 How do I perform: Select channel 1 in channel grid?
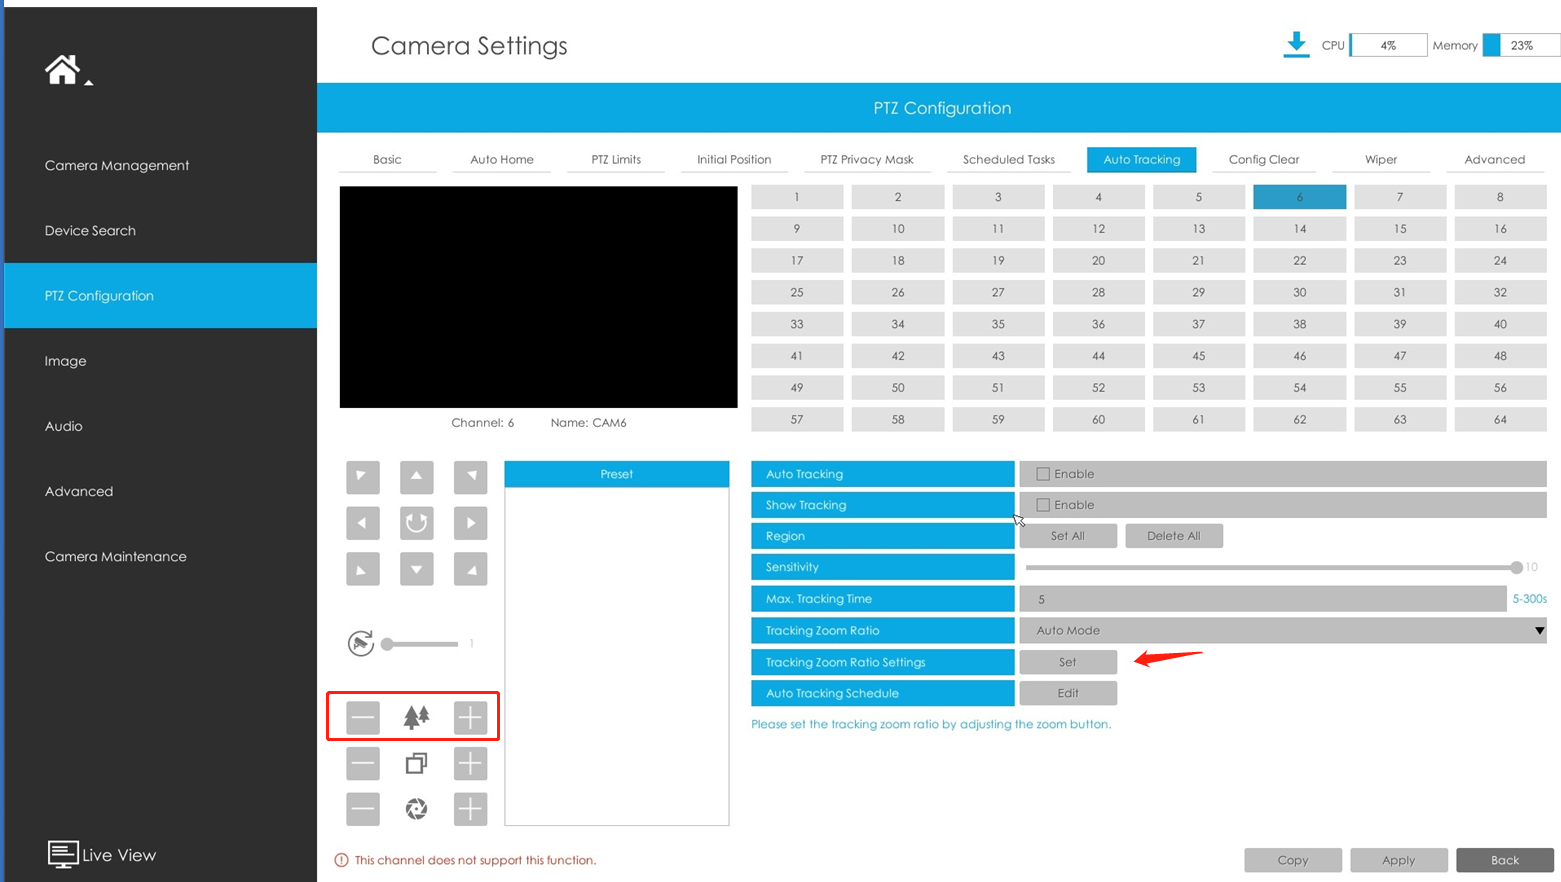(797, 197)
